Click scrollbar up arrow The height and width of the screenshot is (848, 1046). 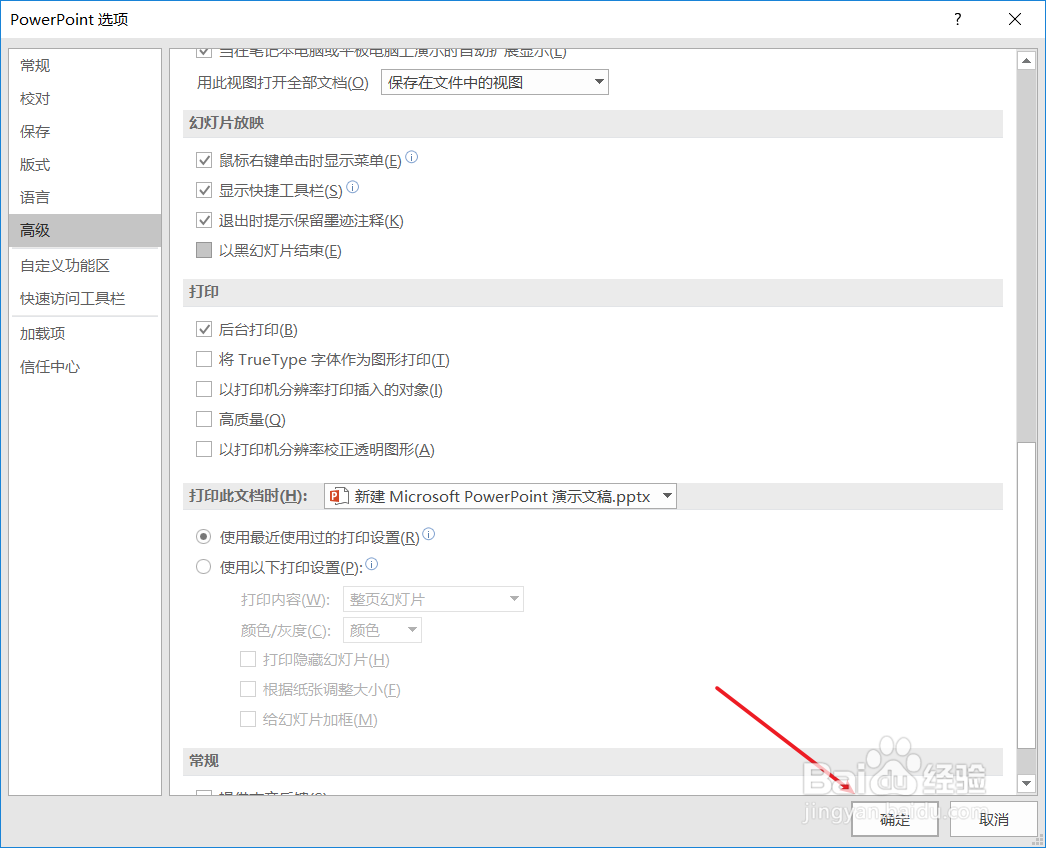[x=1026, y=61]
